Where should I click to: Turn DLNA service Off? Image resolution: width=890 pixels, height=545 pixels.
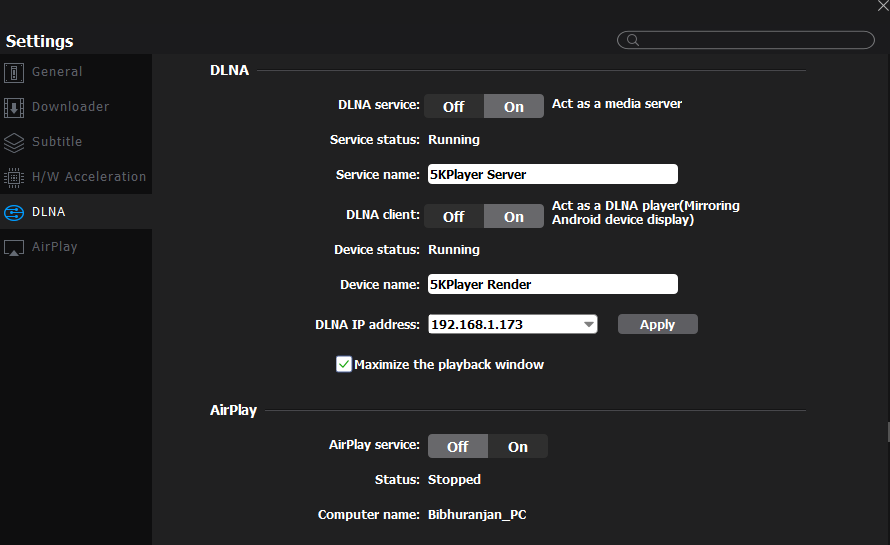(x=454, y=107)
